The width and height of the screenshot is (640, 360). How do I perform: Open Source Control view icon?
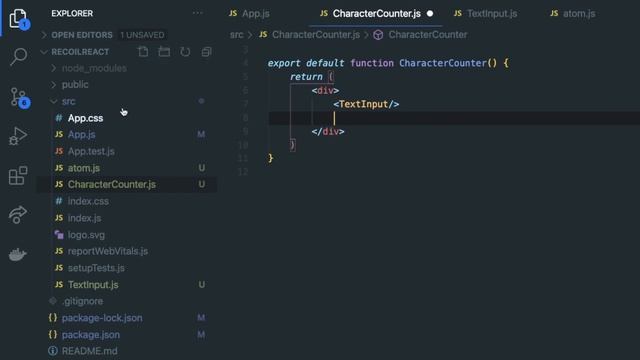coord(18,97)
